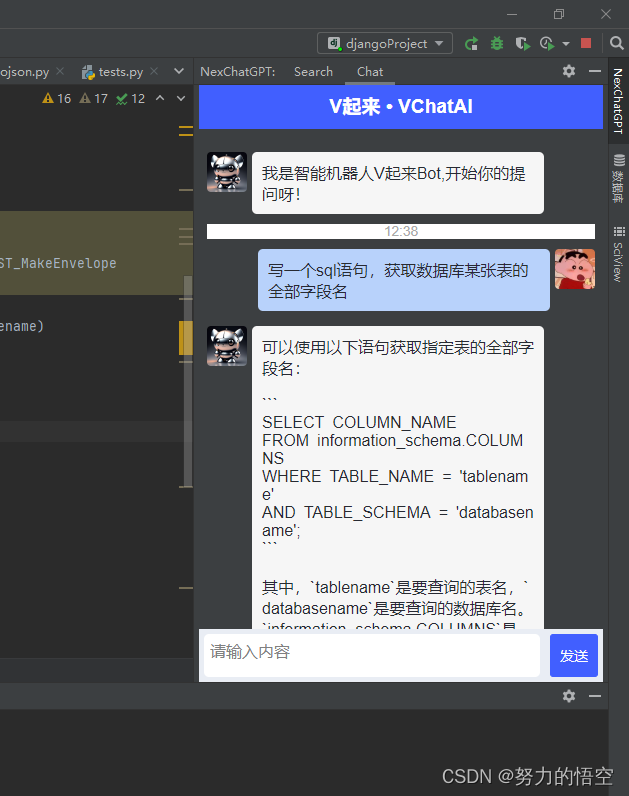Open NexChatGPT panel settings gear

pyautogui.click(x=569, y=71)
